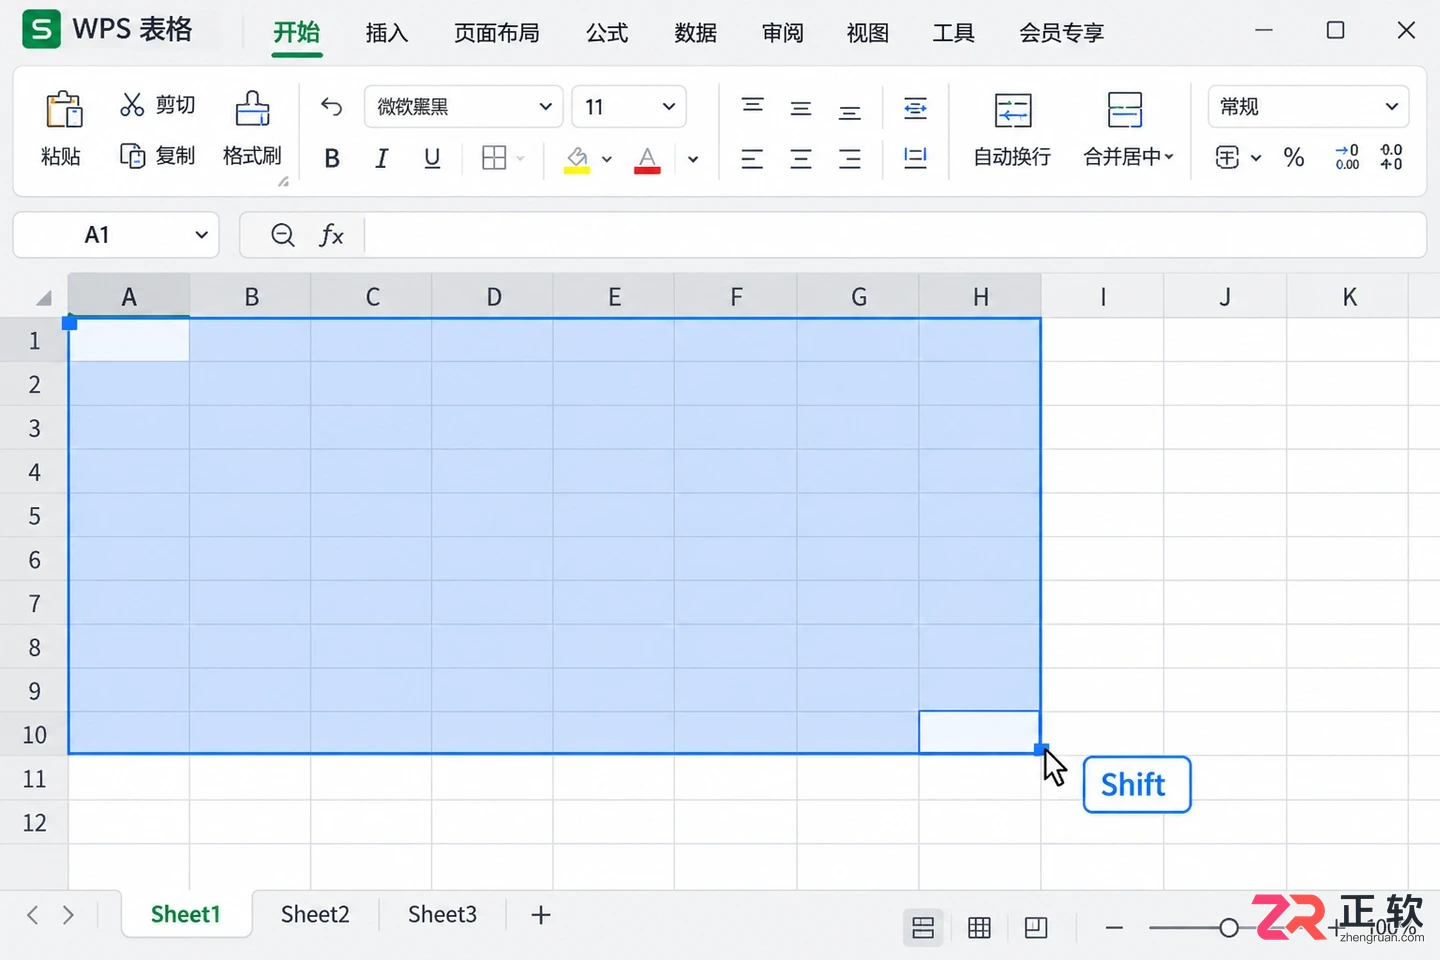Viewport: 1440px width, 960px height.
Task: Align text to top
Action: [752, 107]
